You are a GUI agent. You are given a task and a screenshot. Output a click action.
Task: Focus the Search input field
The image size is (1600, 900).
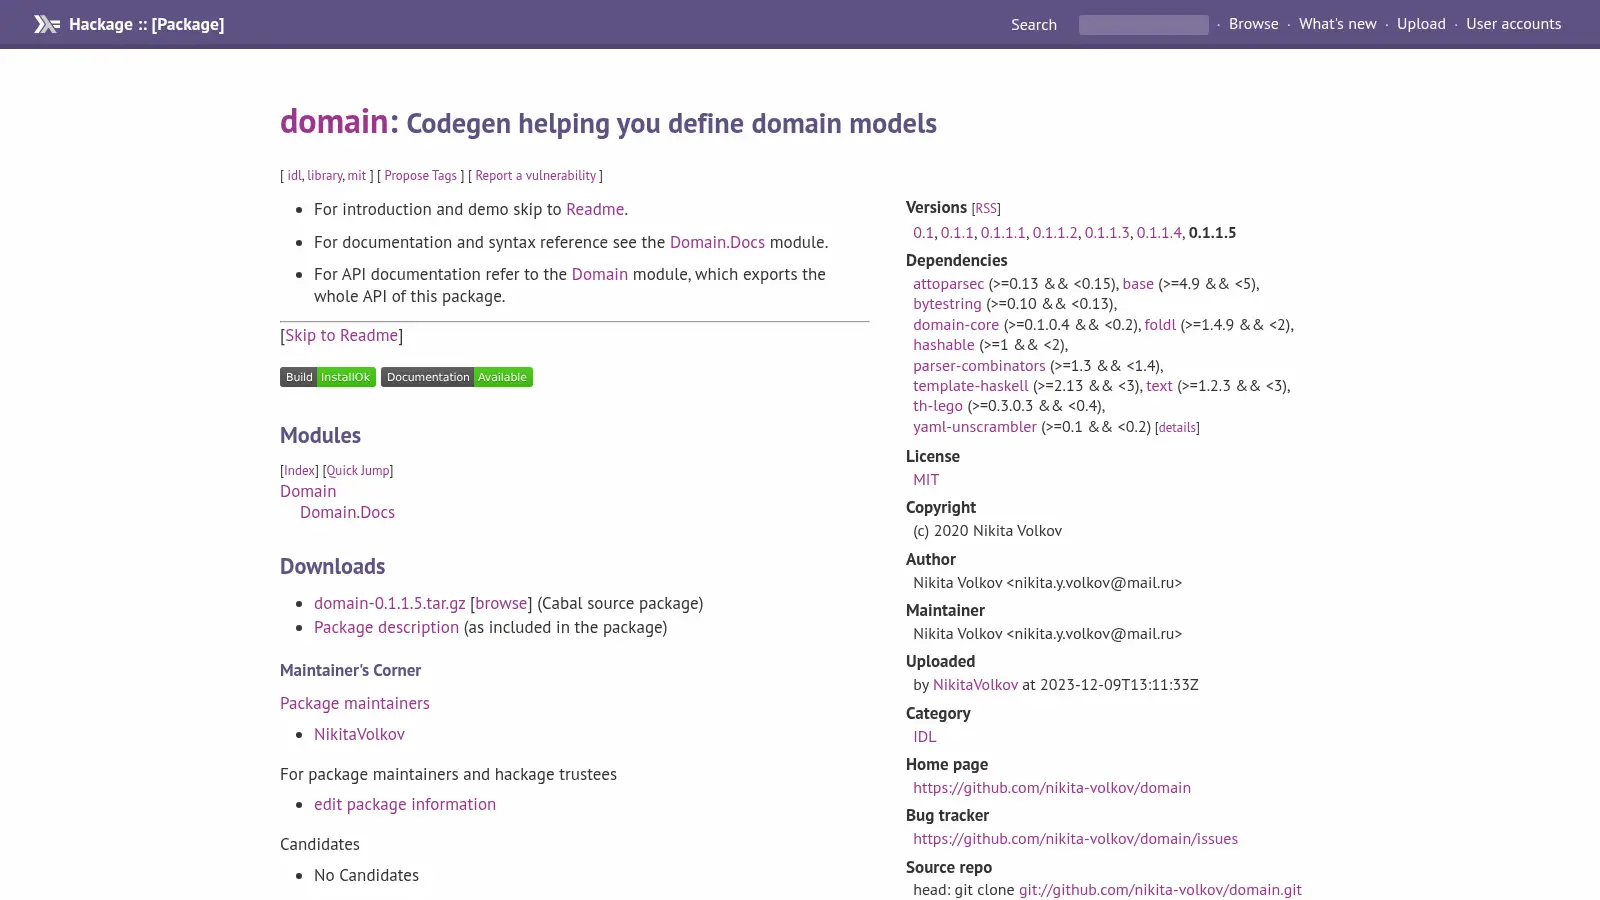pyautogui.click(x=1143, y=25)
